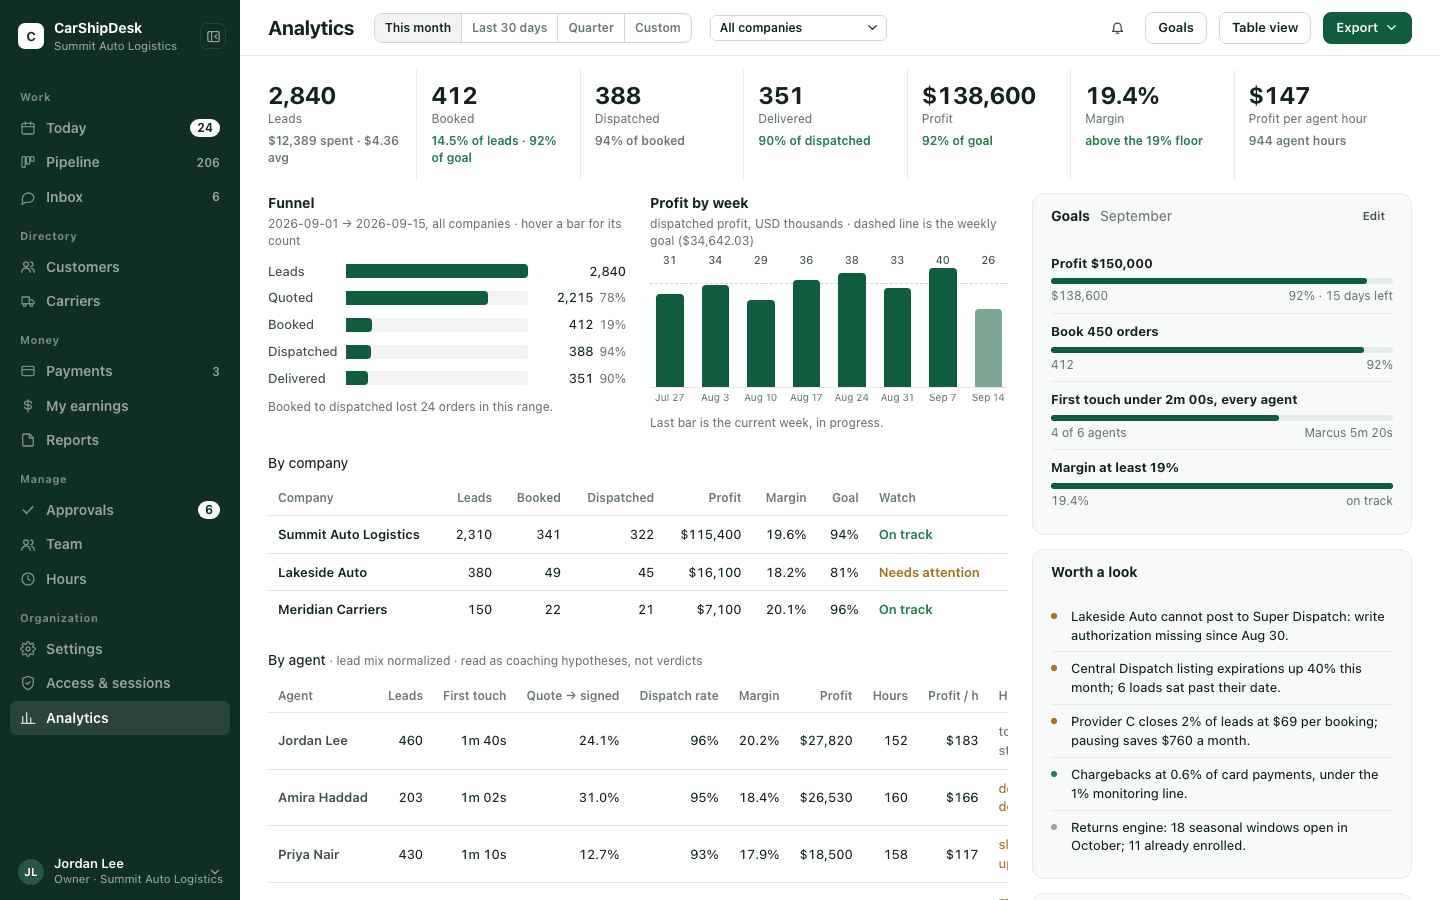
Task: Click the Margin at least 19% progress bar
Action: 1222,486
